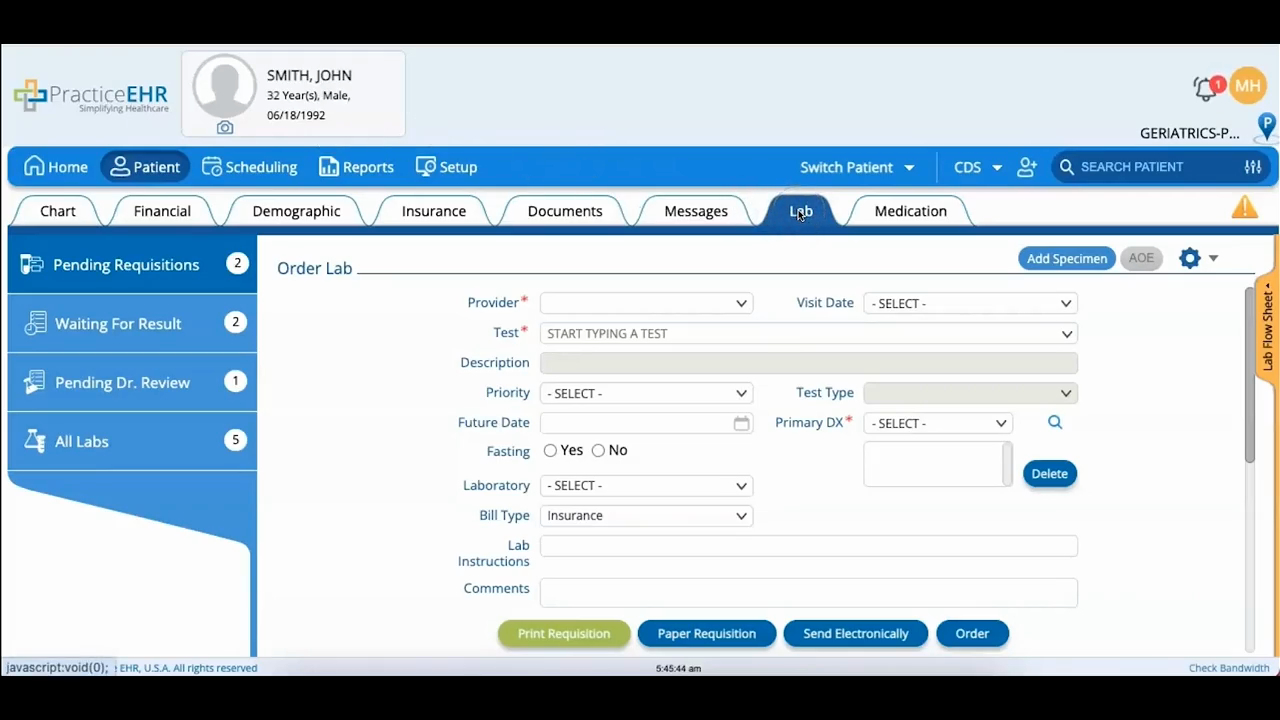The image size is (1280, 720).
Task: Open advanced search filter sliders icon
Action: [1253, 167]
